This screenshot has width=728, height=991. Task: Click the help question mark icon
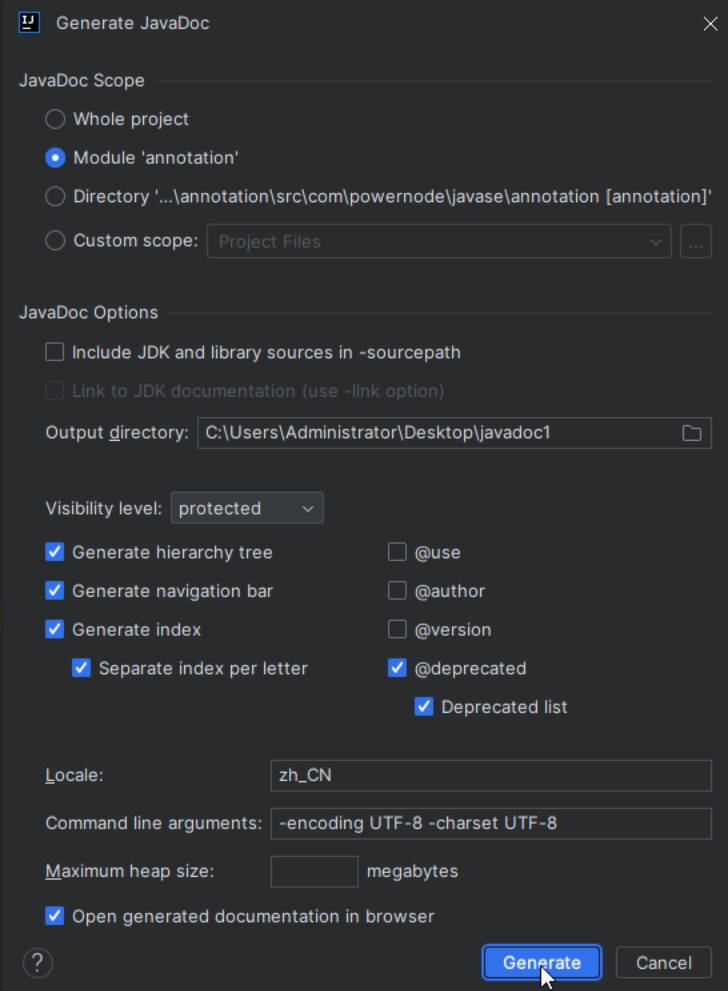pyautogui.click(x=37, y=963)
